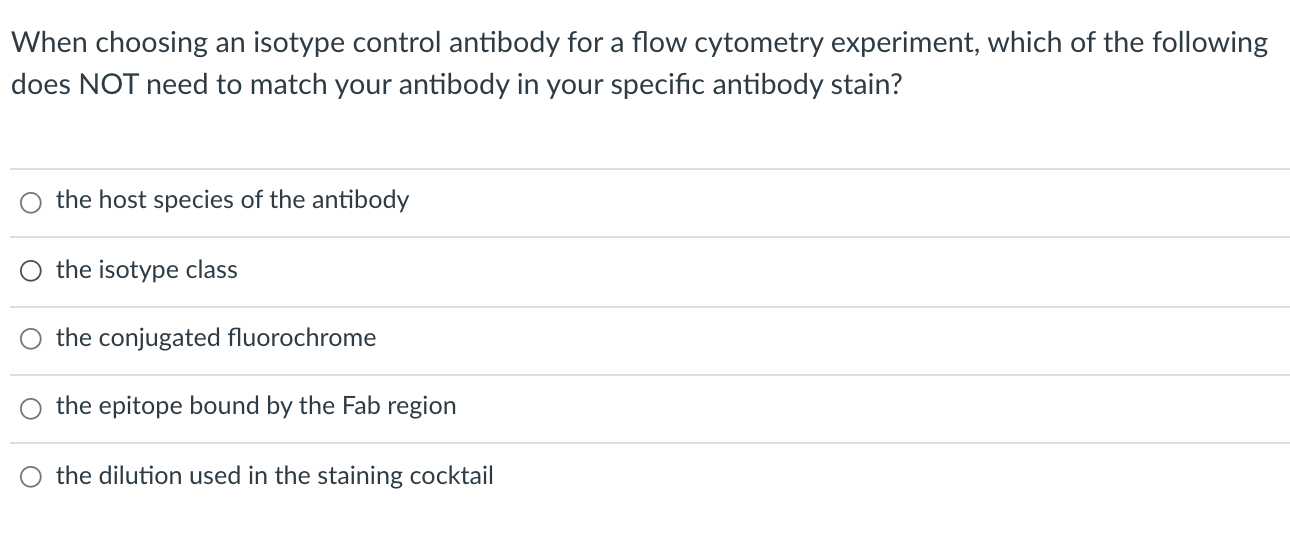Click the 'the isotype class' answer label
Viewport: 1290px width, 536px height.
pos(147,270)
